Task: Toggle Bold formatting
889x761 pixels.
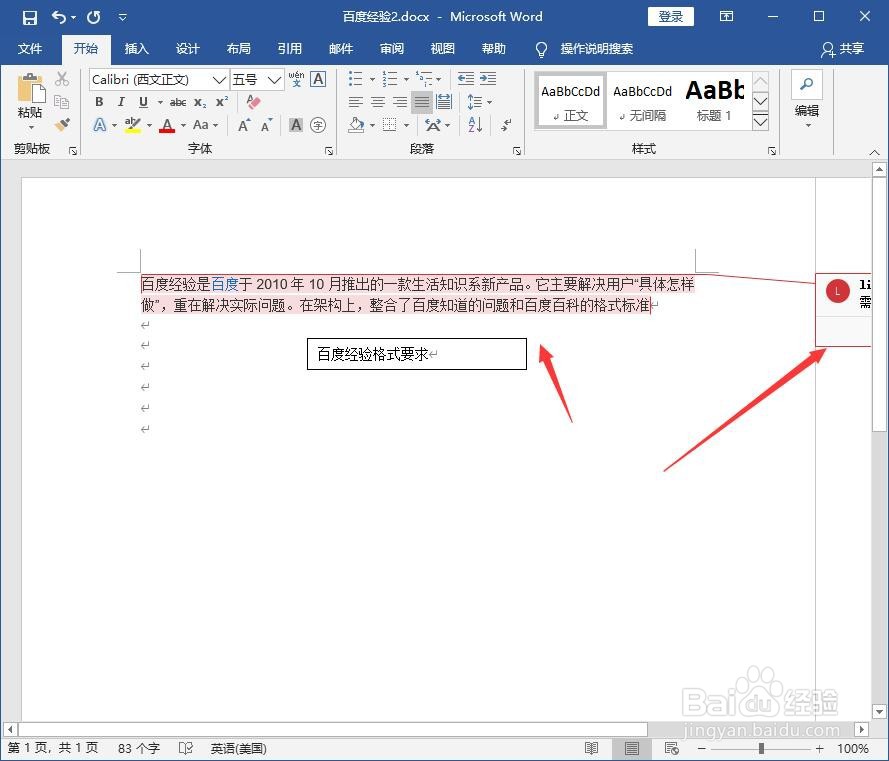Action: pos(99,102)
